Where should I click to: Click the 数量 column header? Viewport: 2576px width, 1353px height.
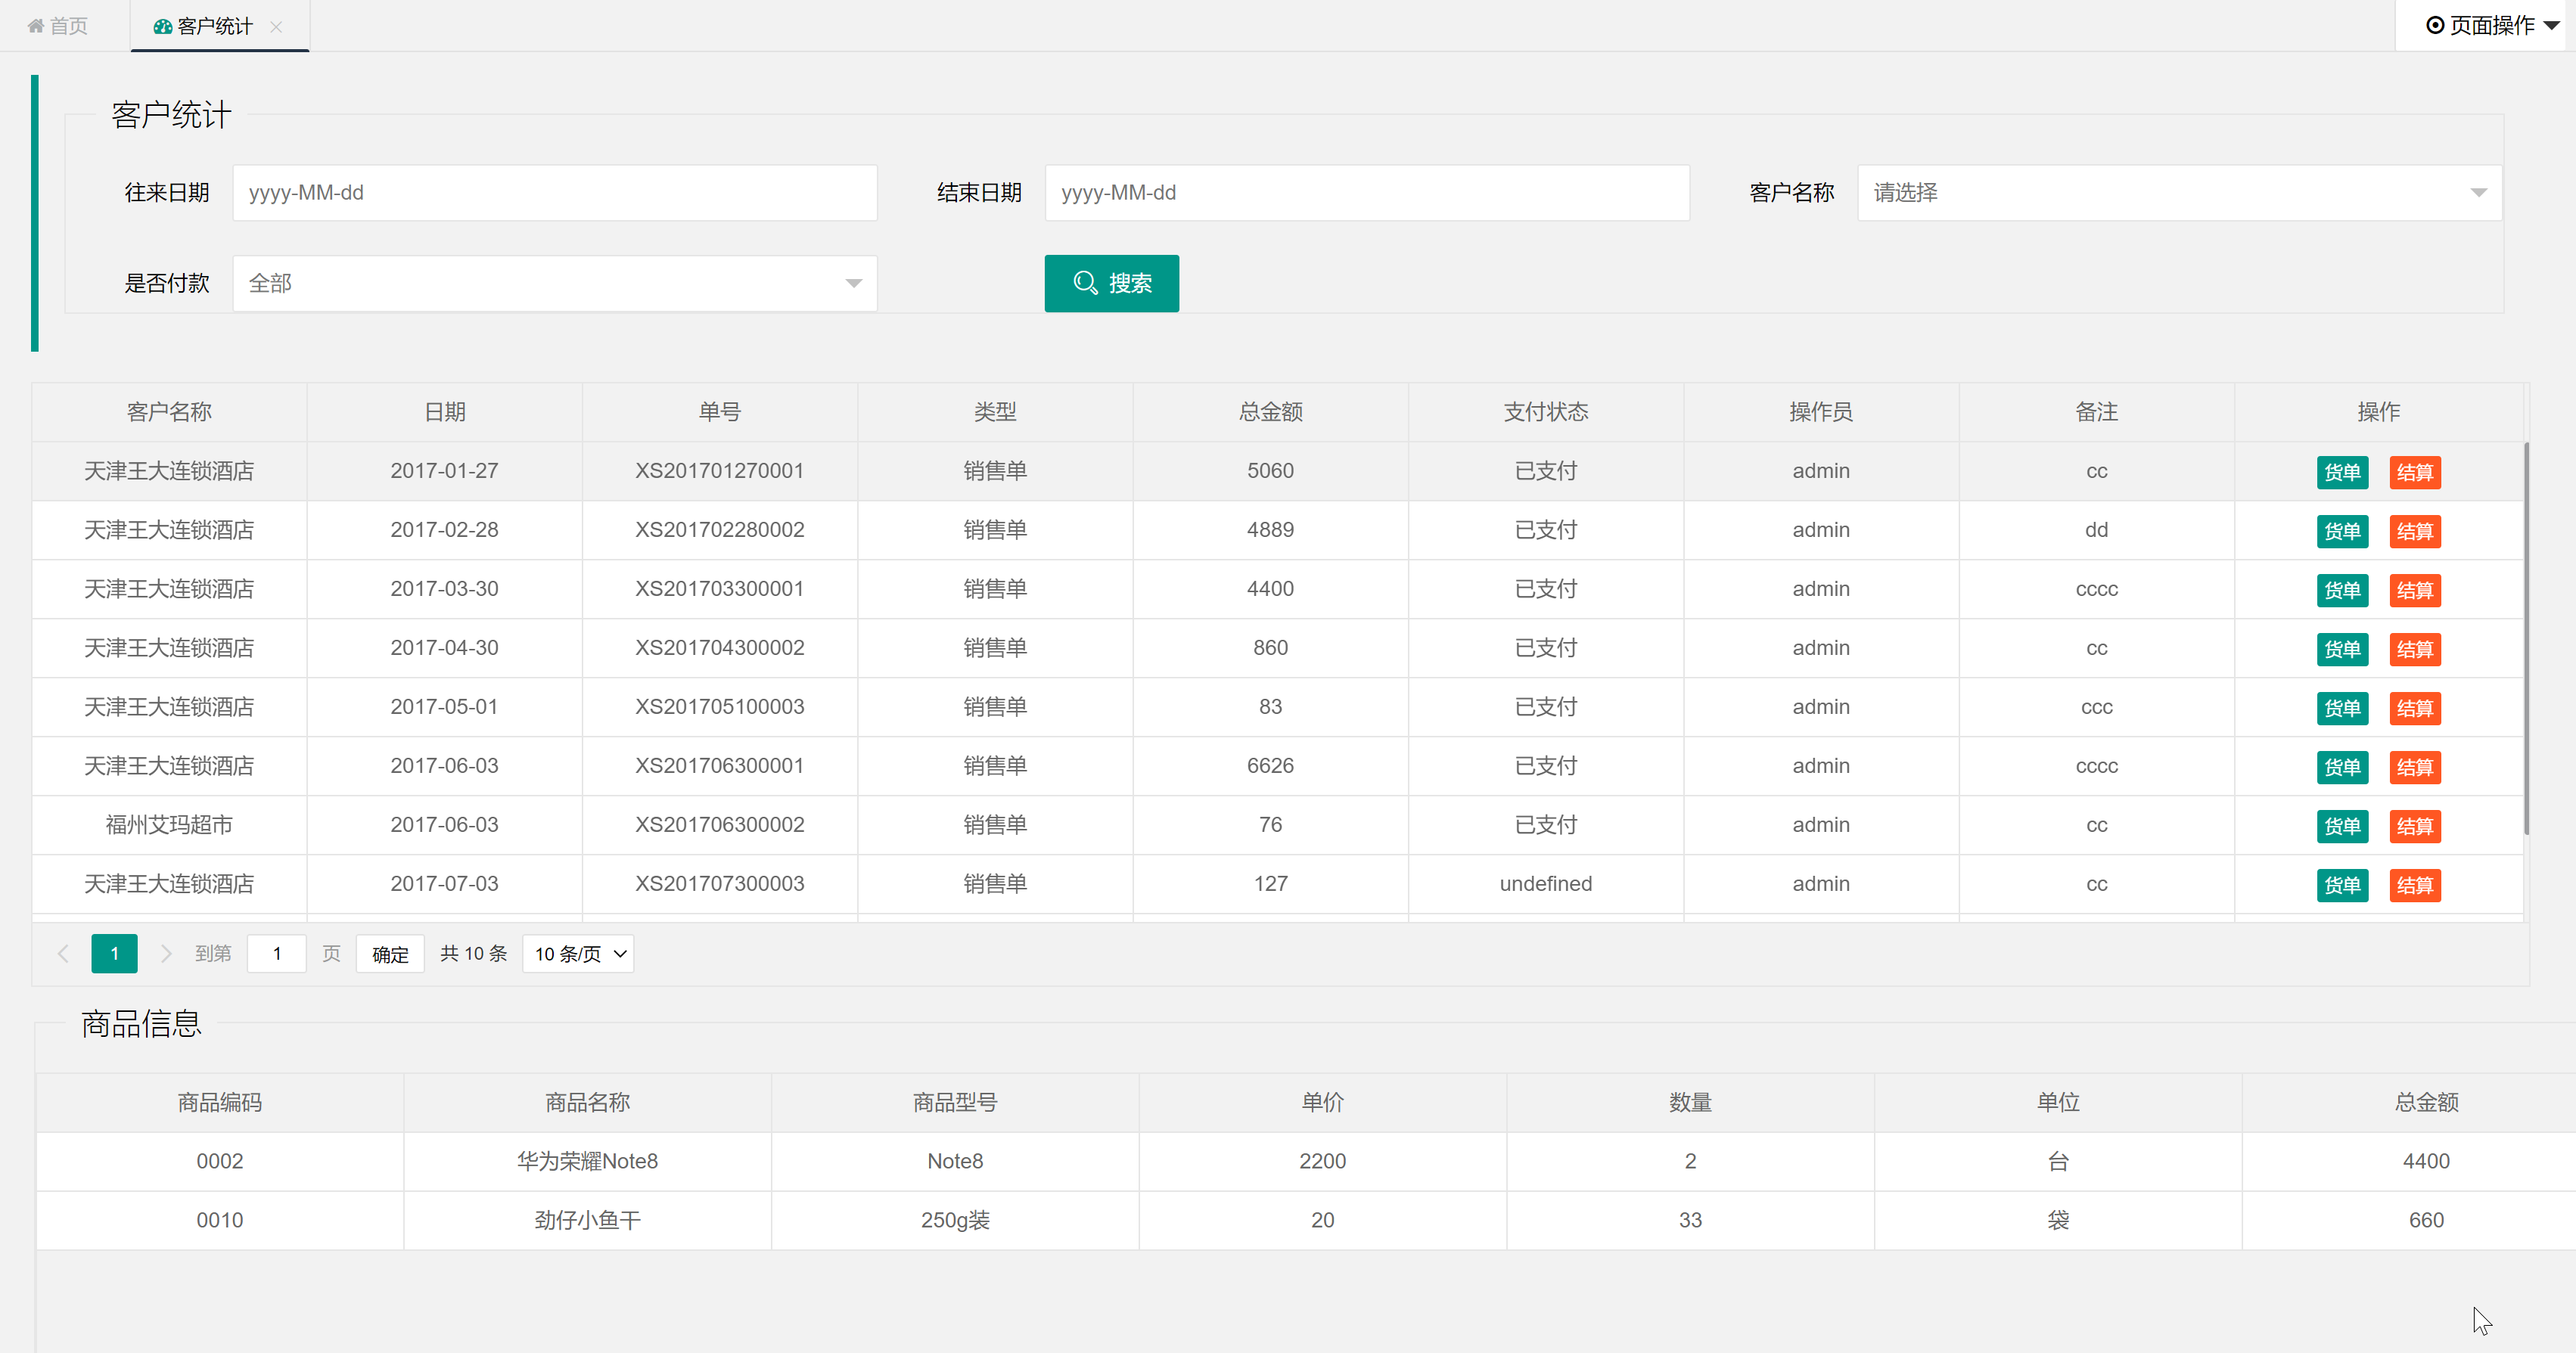click(x=1690, y=1103)
